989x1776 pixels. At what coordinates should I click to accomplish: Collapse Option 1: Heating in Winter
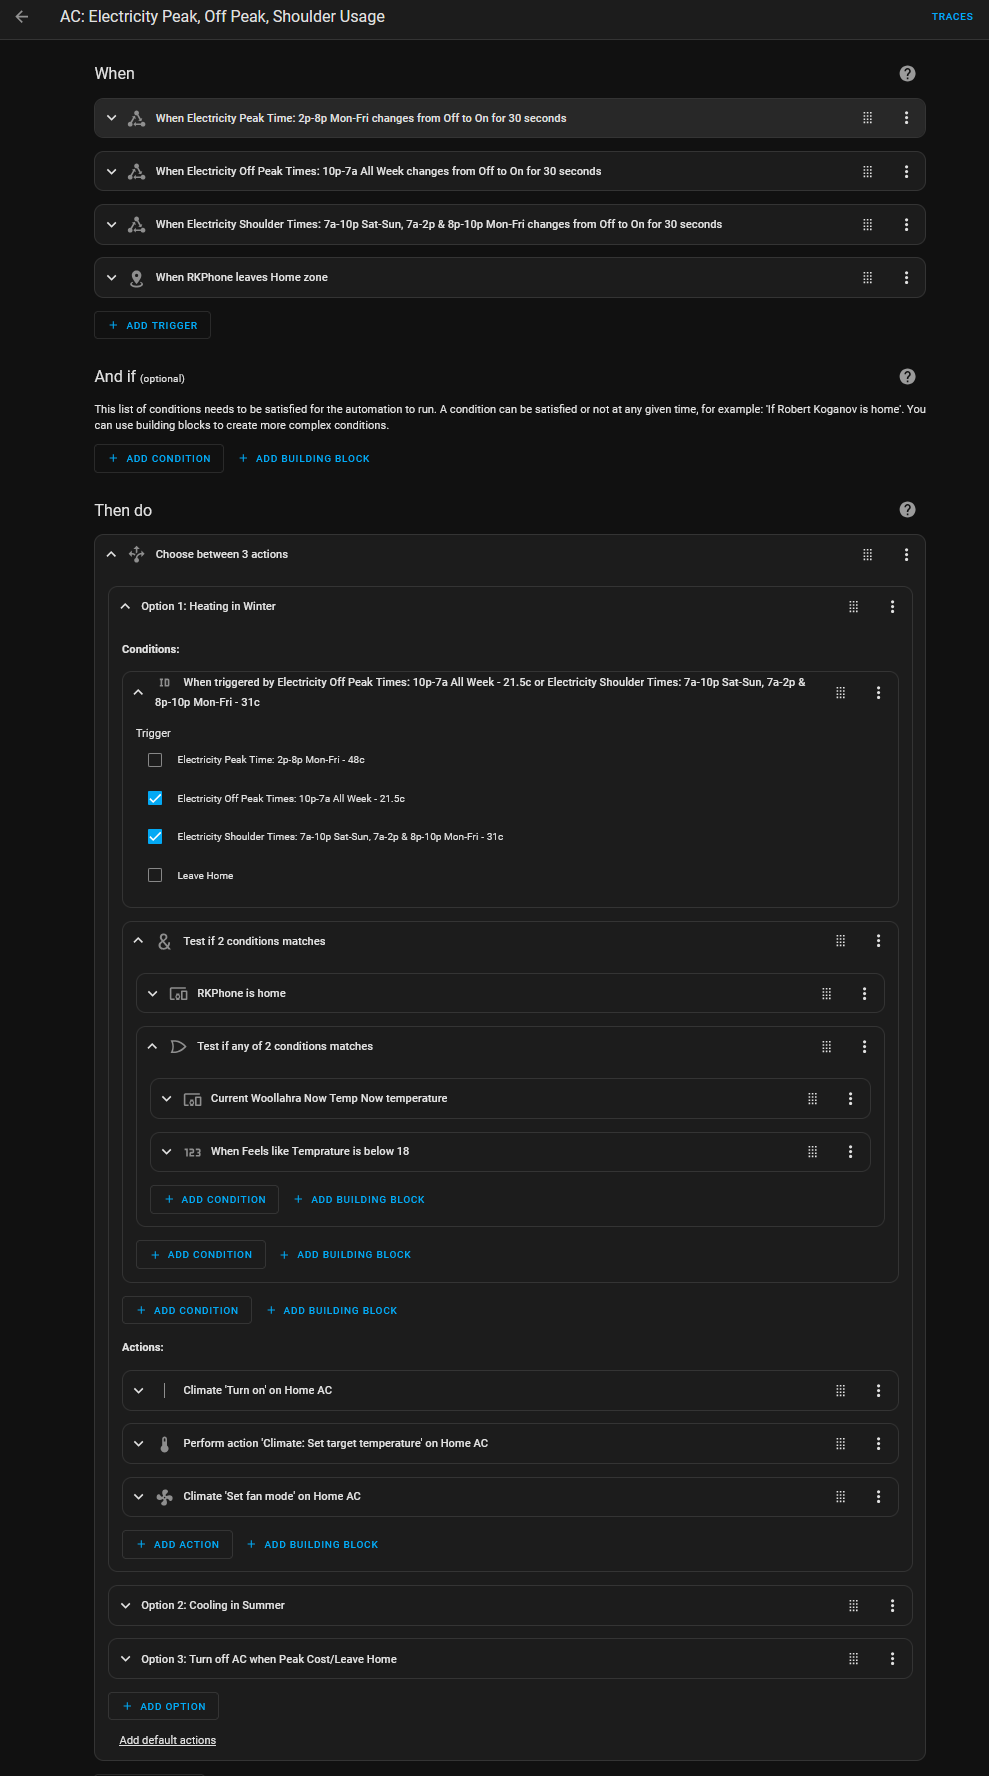[126, 607]
